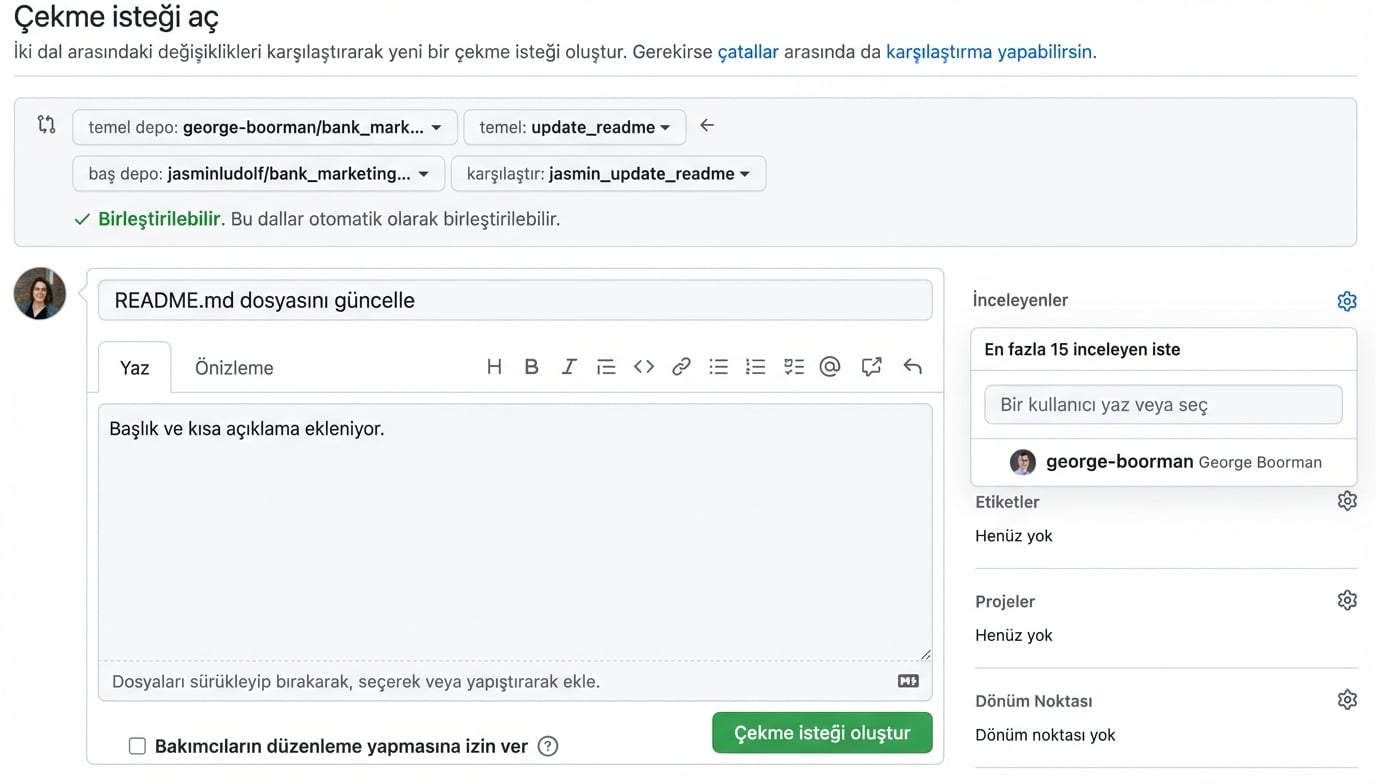Add a task list using the checklist icon
This screenshot has height=784, width=1376.
coord(793,366)
